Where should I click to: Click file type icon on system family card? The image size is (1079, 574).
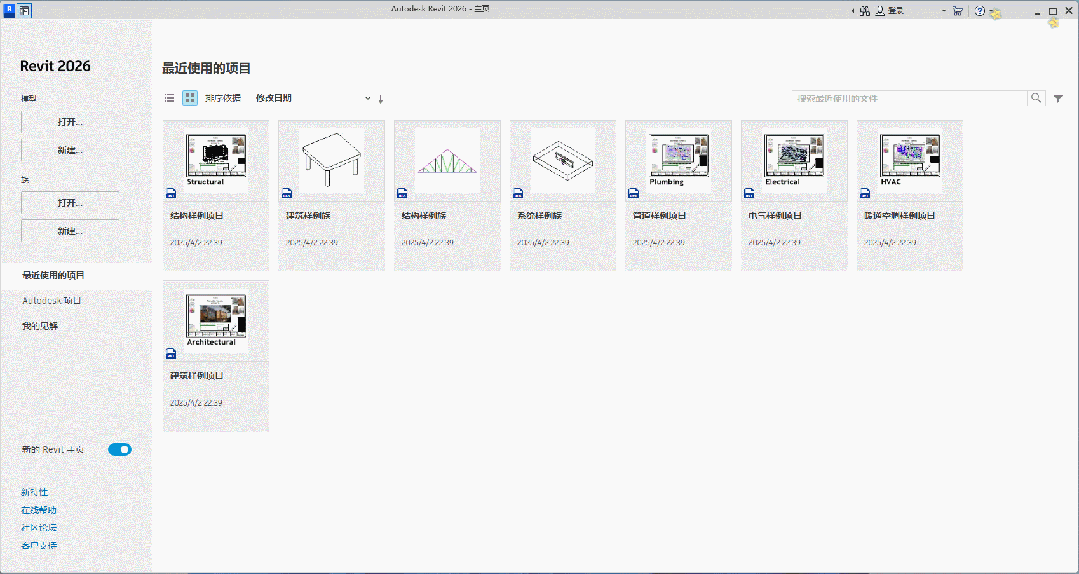(518, 193)
